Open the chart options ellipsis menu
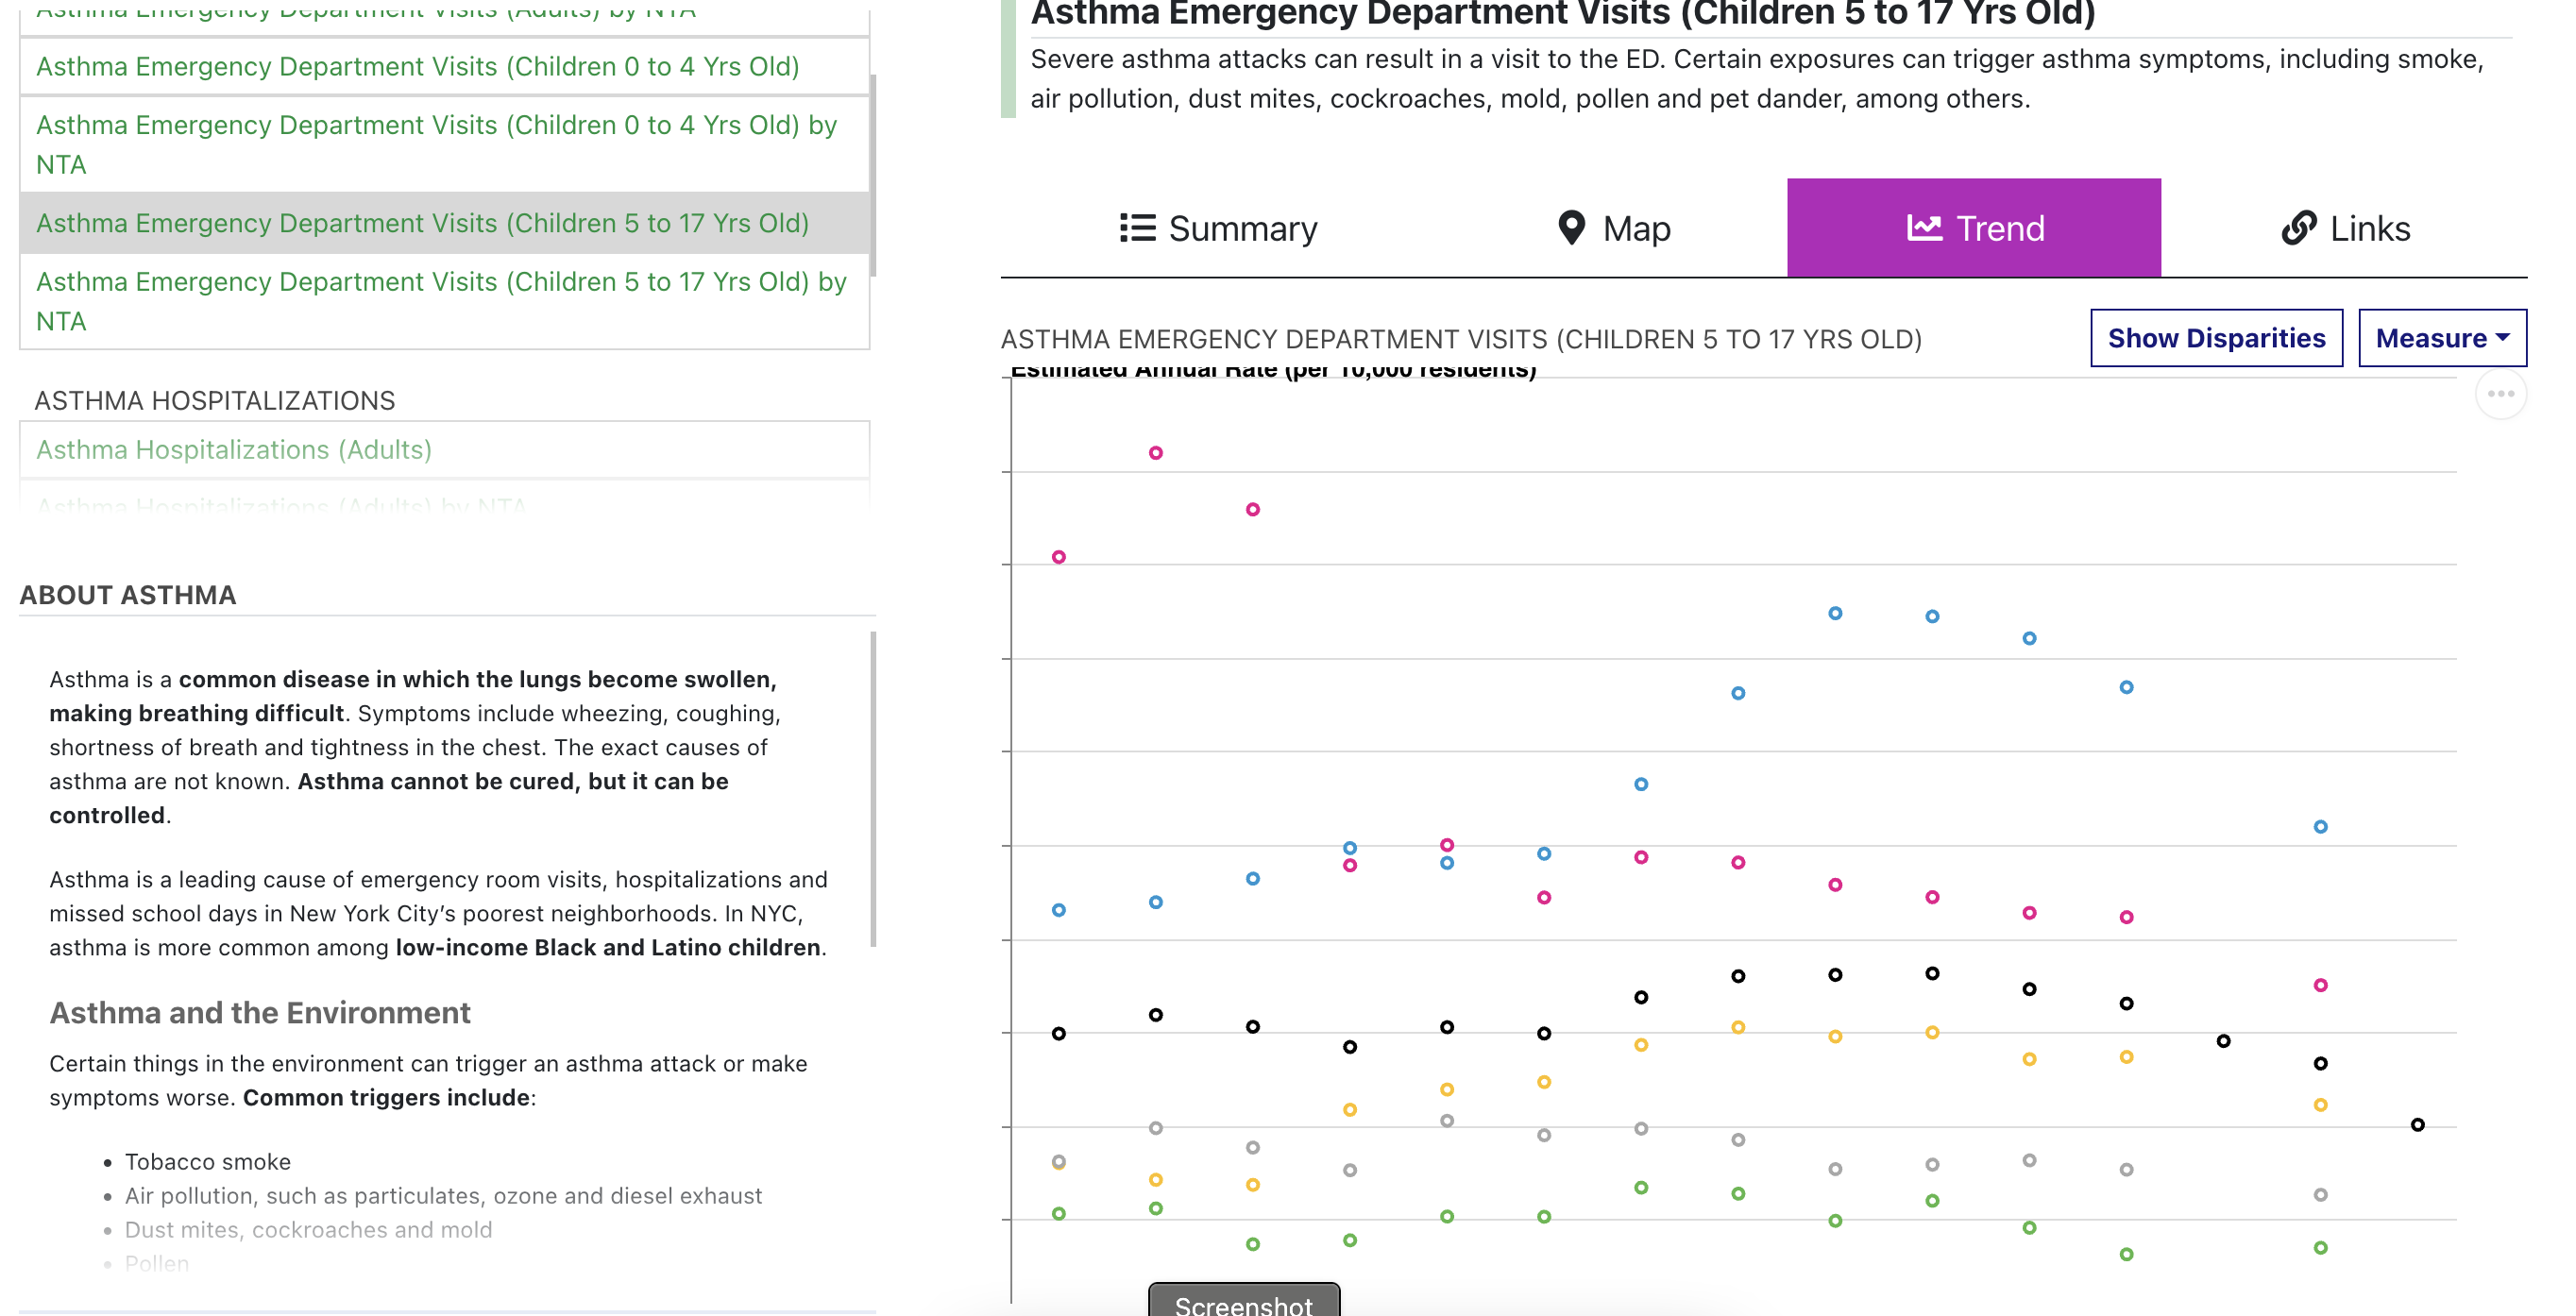 pyautogui.click(x=2502, y=394)
